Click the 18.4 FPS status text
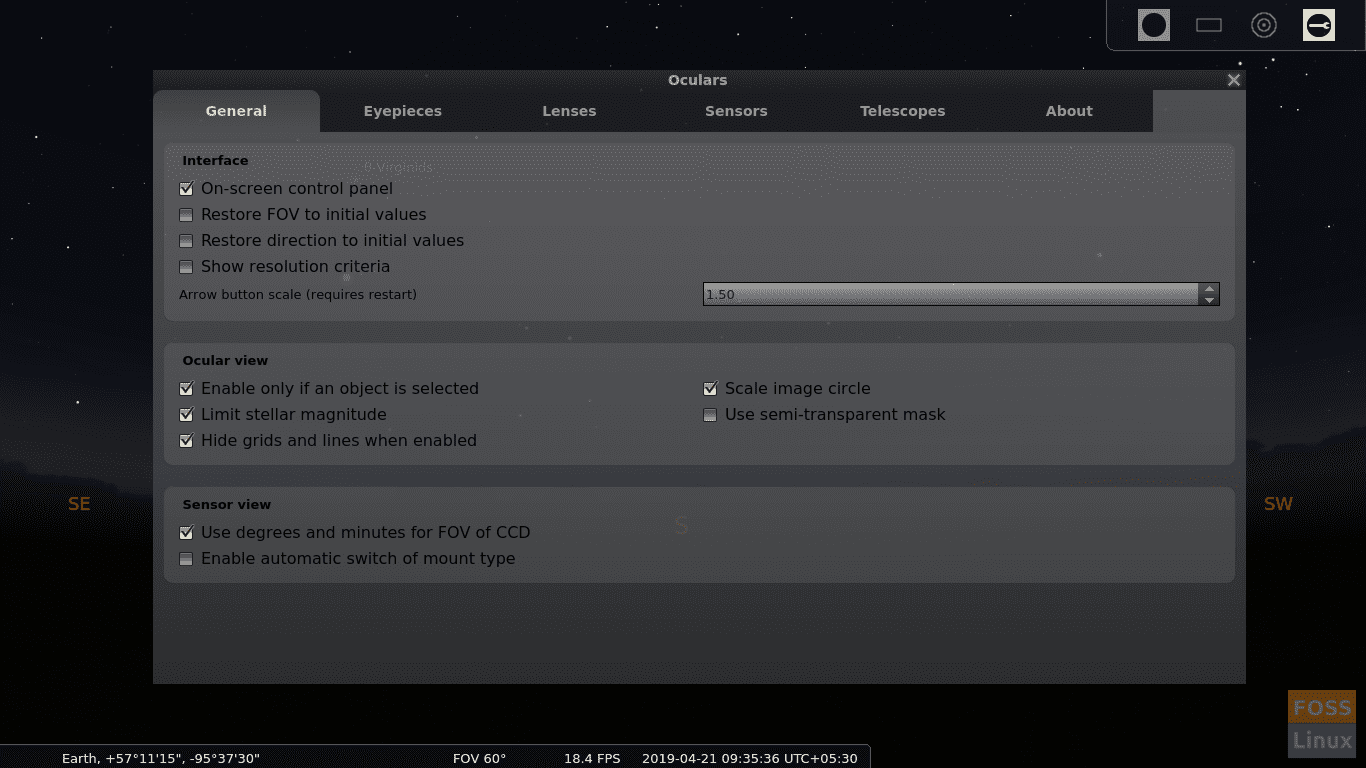This screenshot has width=1366, height=768. (x=592, y=758)
